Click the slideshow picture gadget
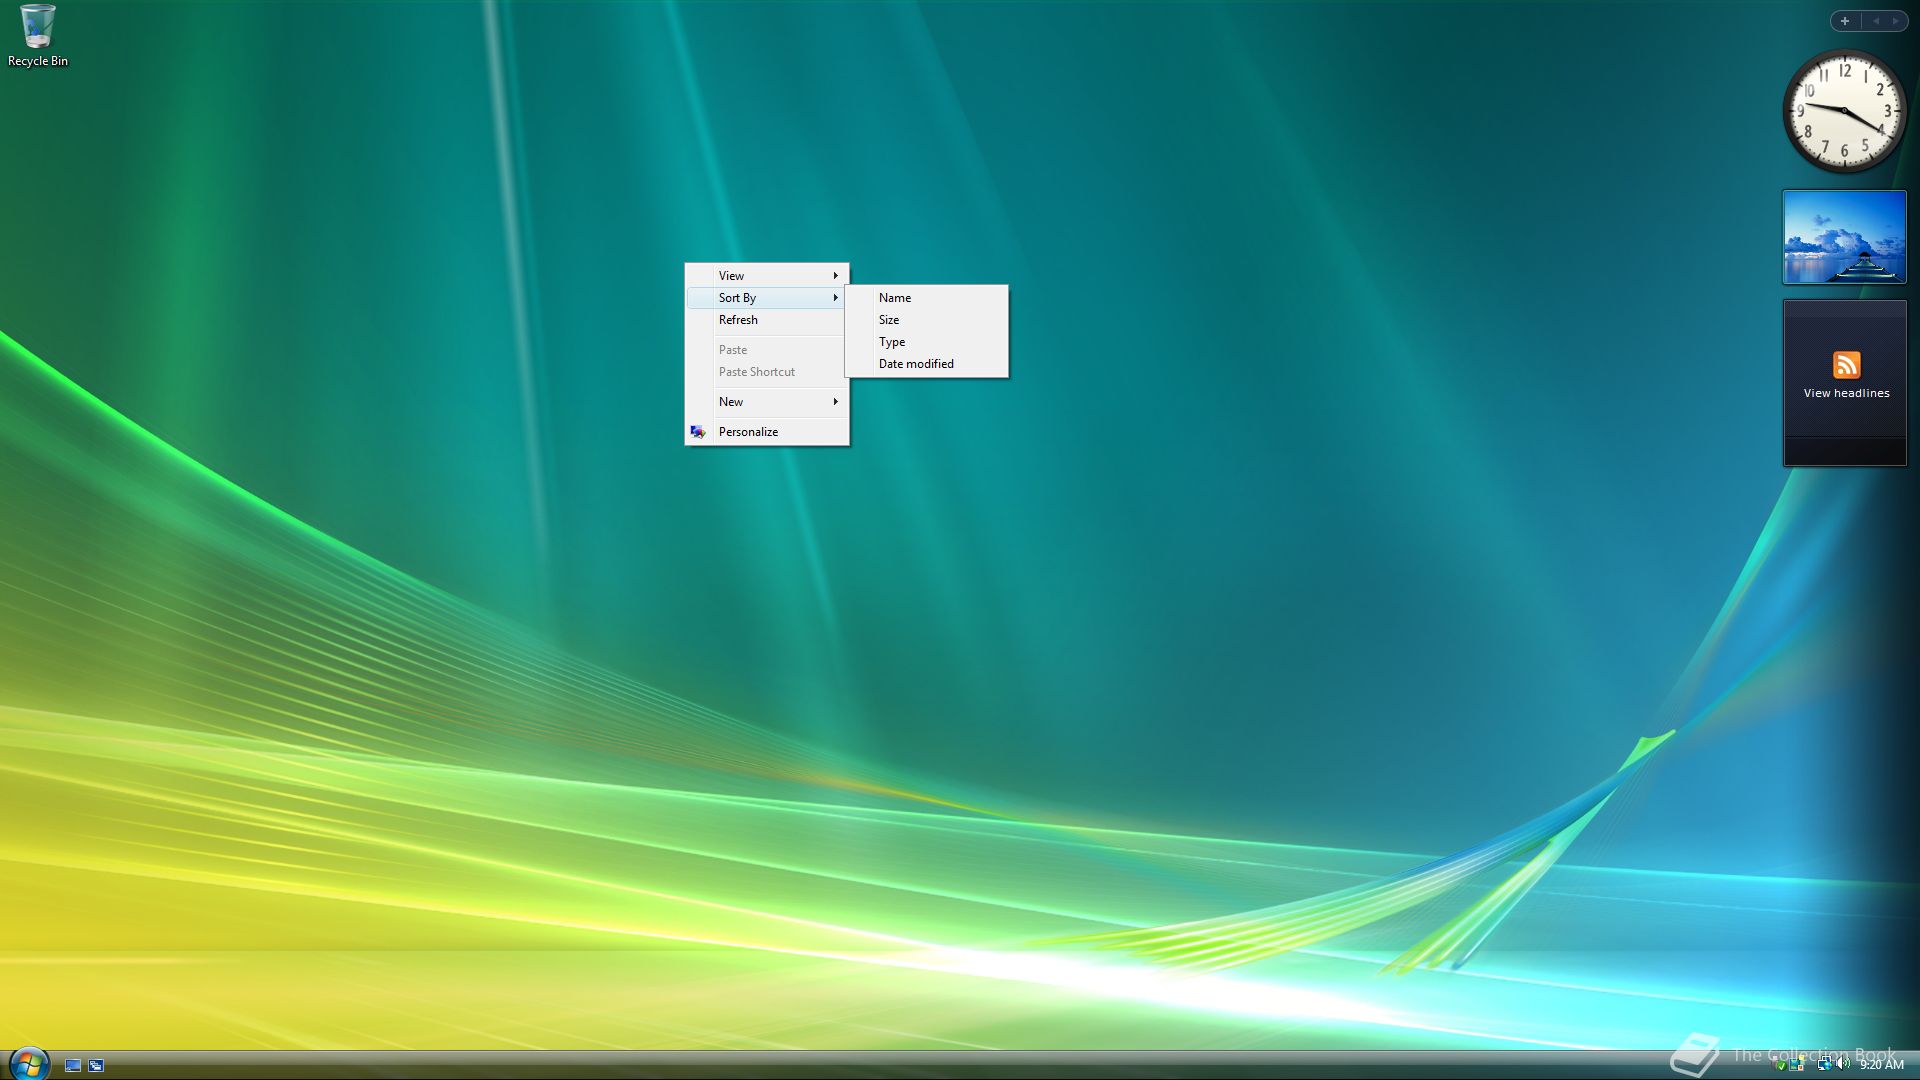The width and height of the screenshot is (1920, 1080). [1844, 237]
